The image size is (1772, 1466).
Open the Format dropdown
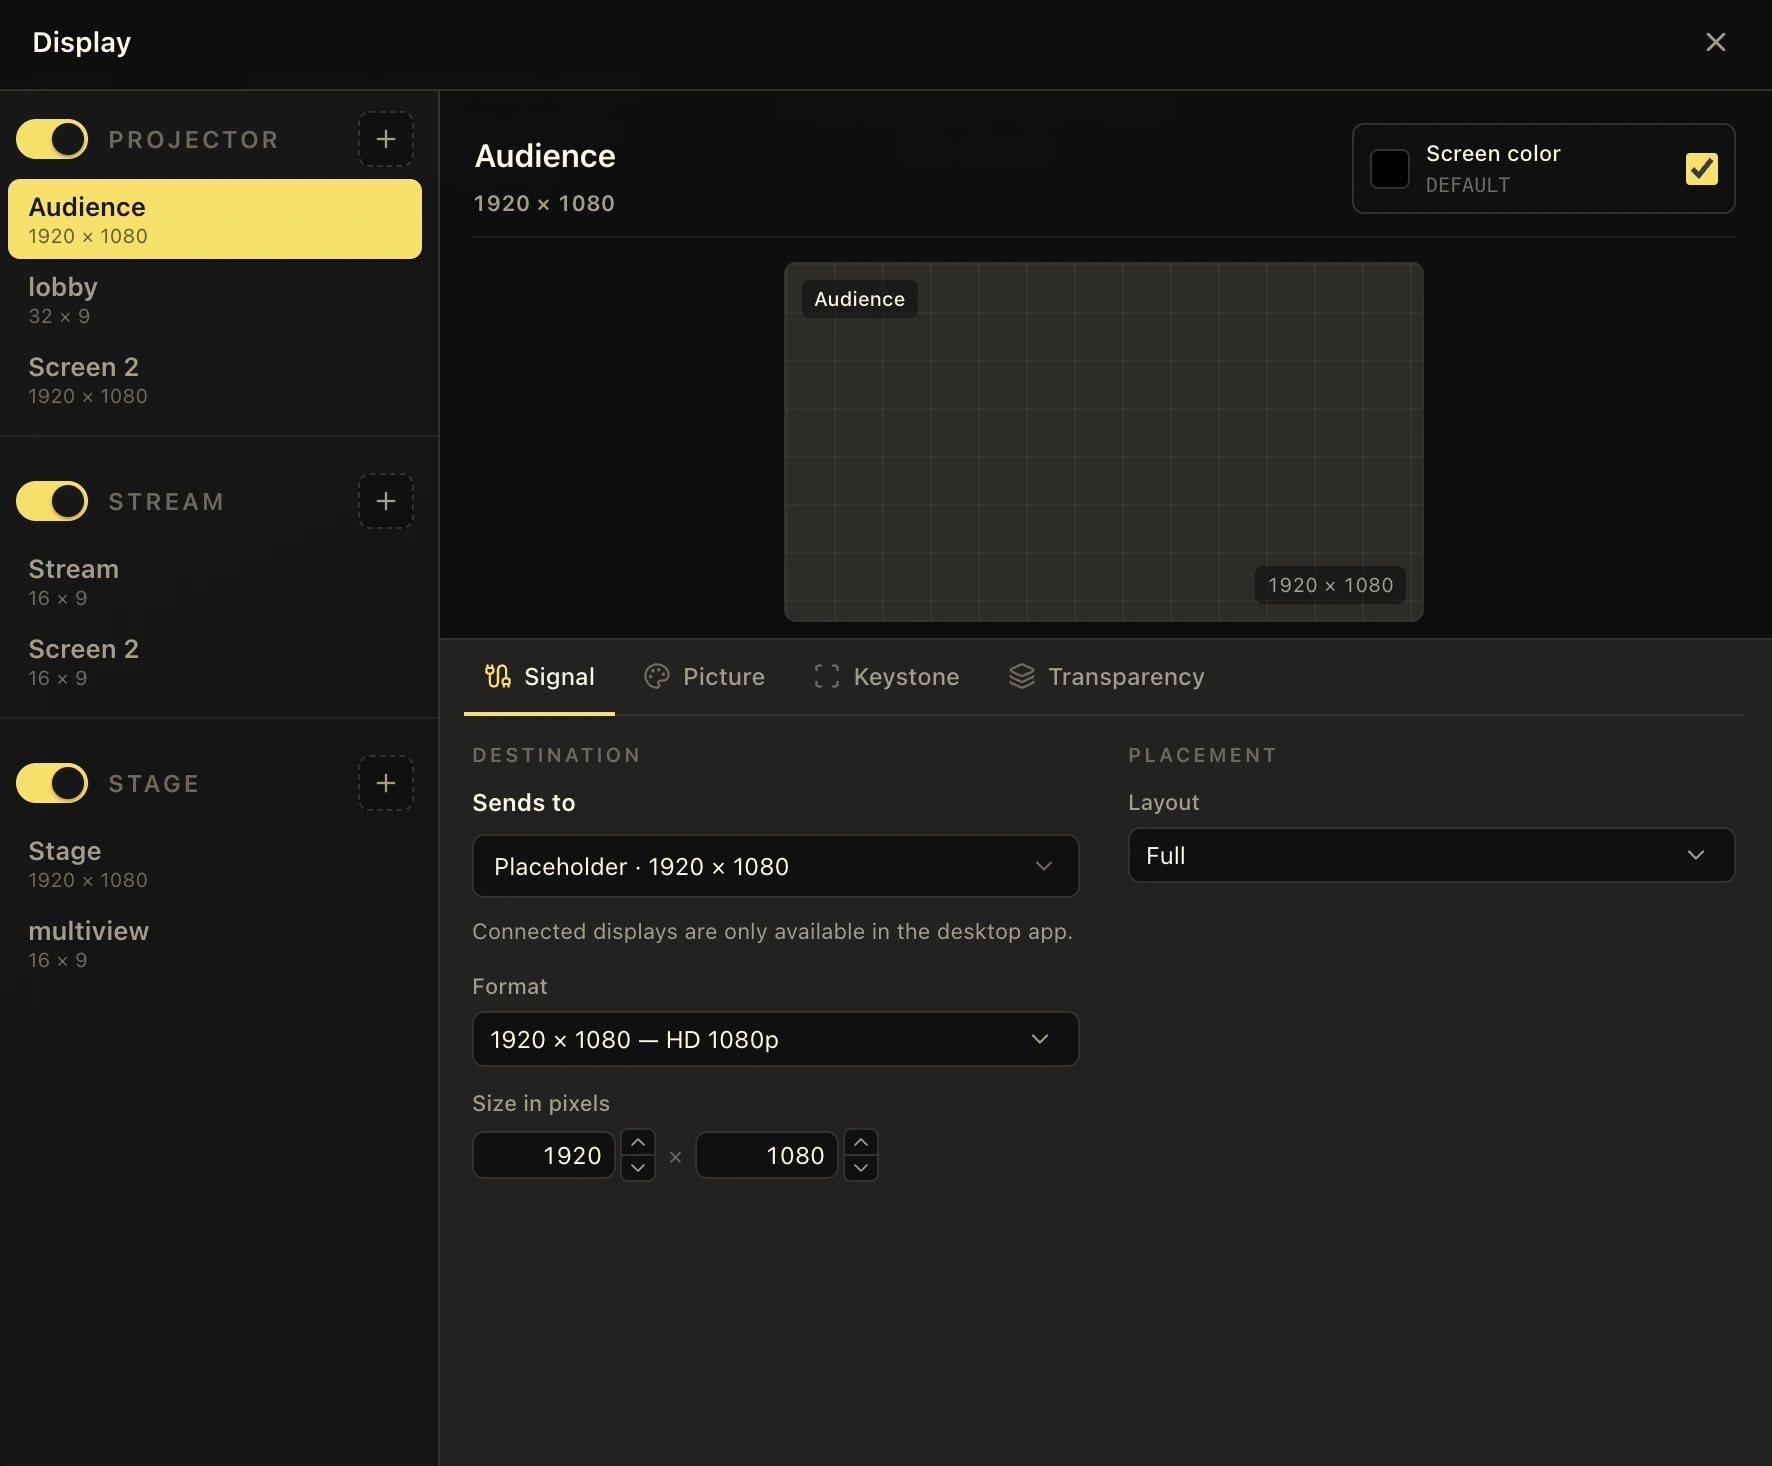tap(775, 1039)
